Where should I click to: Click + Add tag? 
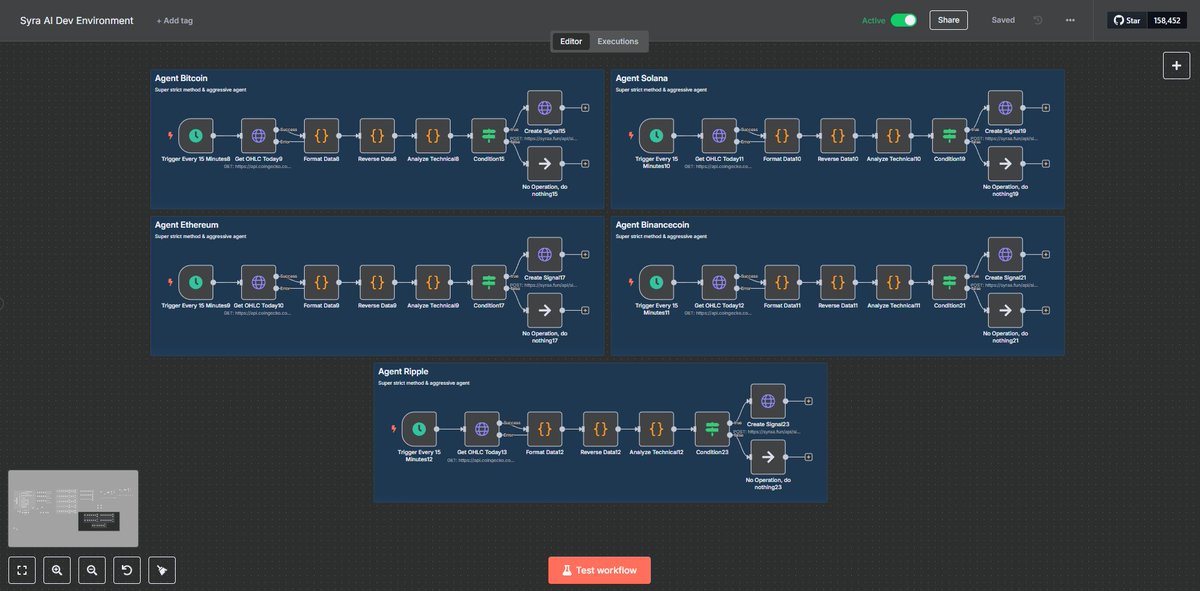pos(175,20)
